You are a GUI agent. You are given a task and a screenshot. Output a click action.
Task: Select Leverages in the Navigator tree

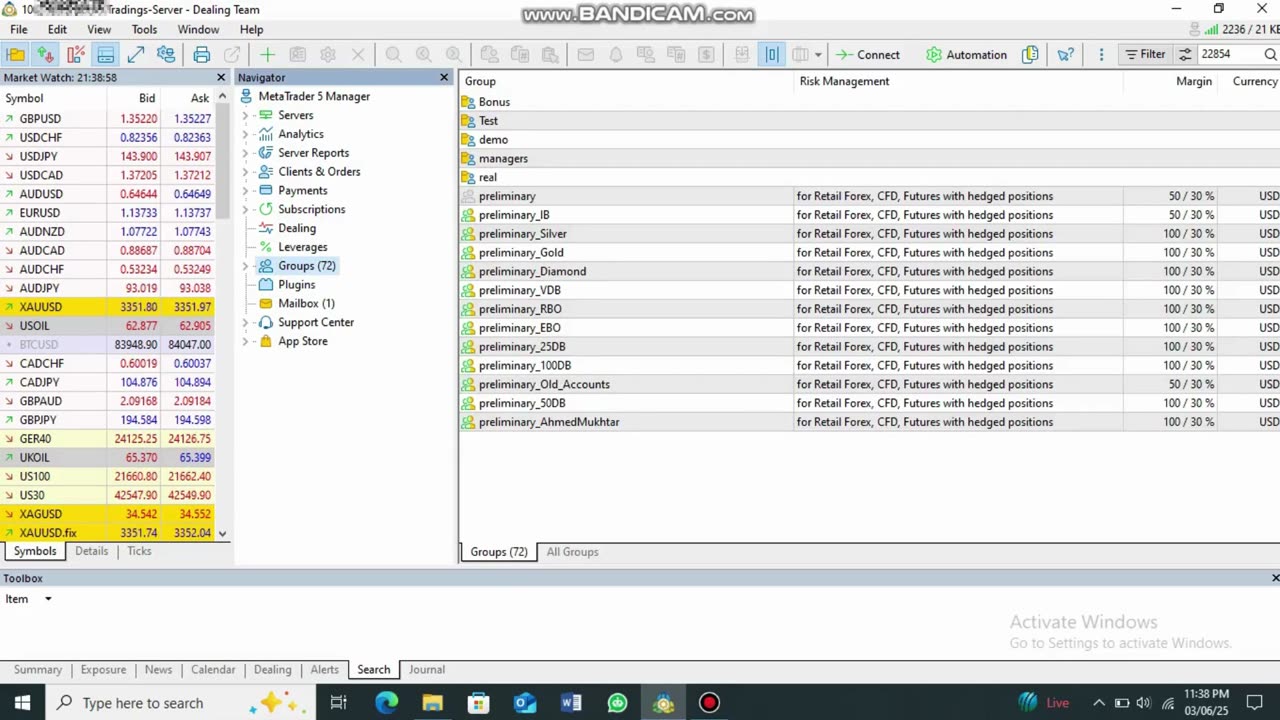pyautogui.click(x=302, y=247)
